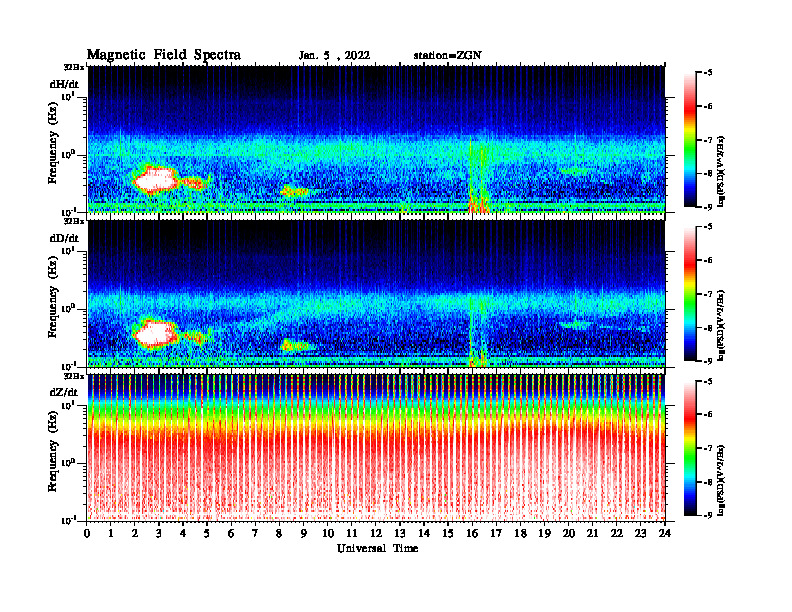Screen dimensions: 792x612
Task: Click hour 9 on the Universal Time axis
Action: tap(304, 533)
